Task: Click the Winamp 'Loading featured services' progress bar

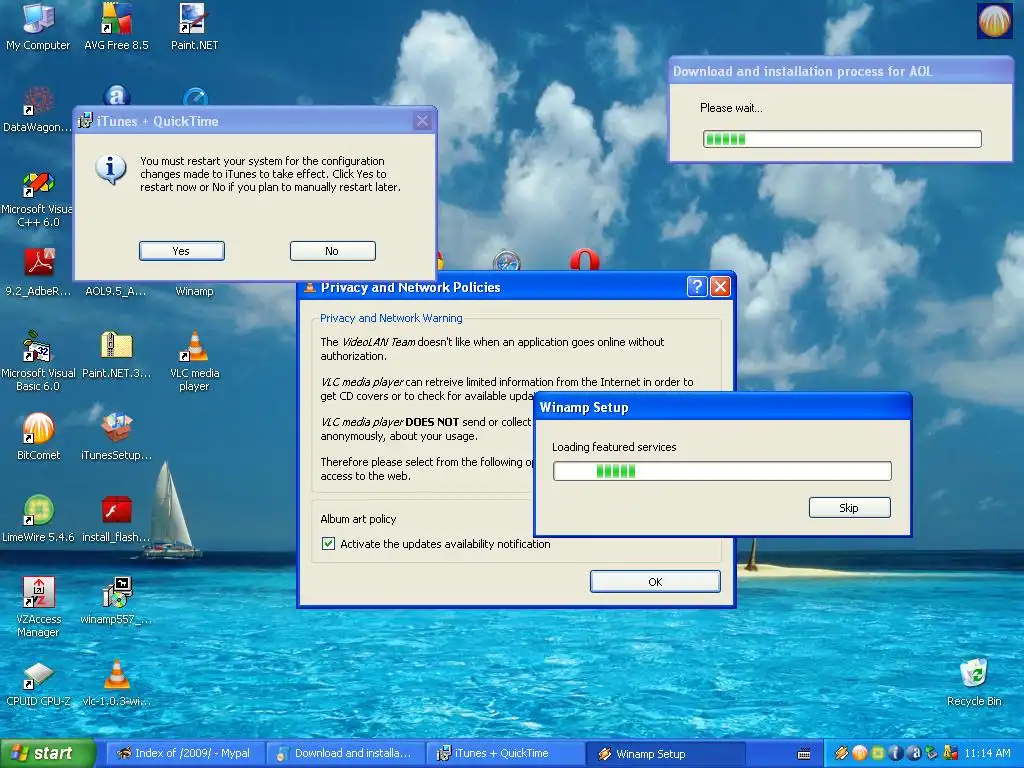Action: coord(722,471)
